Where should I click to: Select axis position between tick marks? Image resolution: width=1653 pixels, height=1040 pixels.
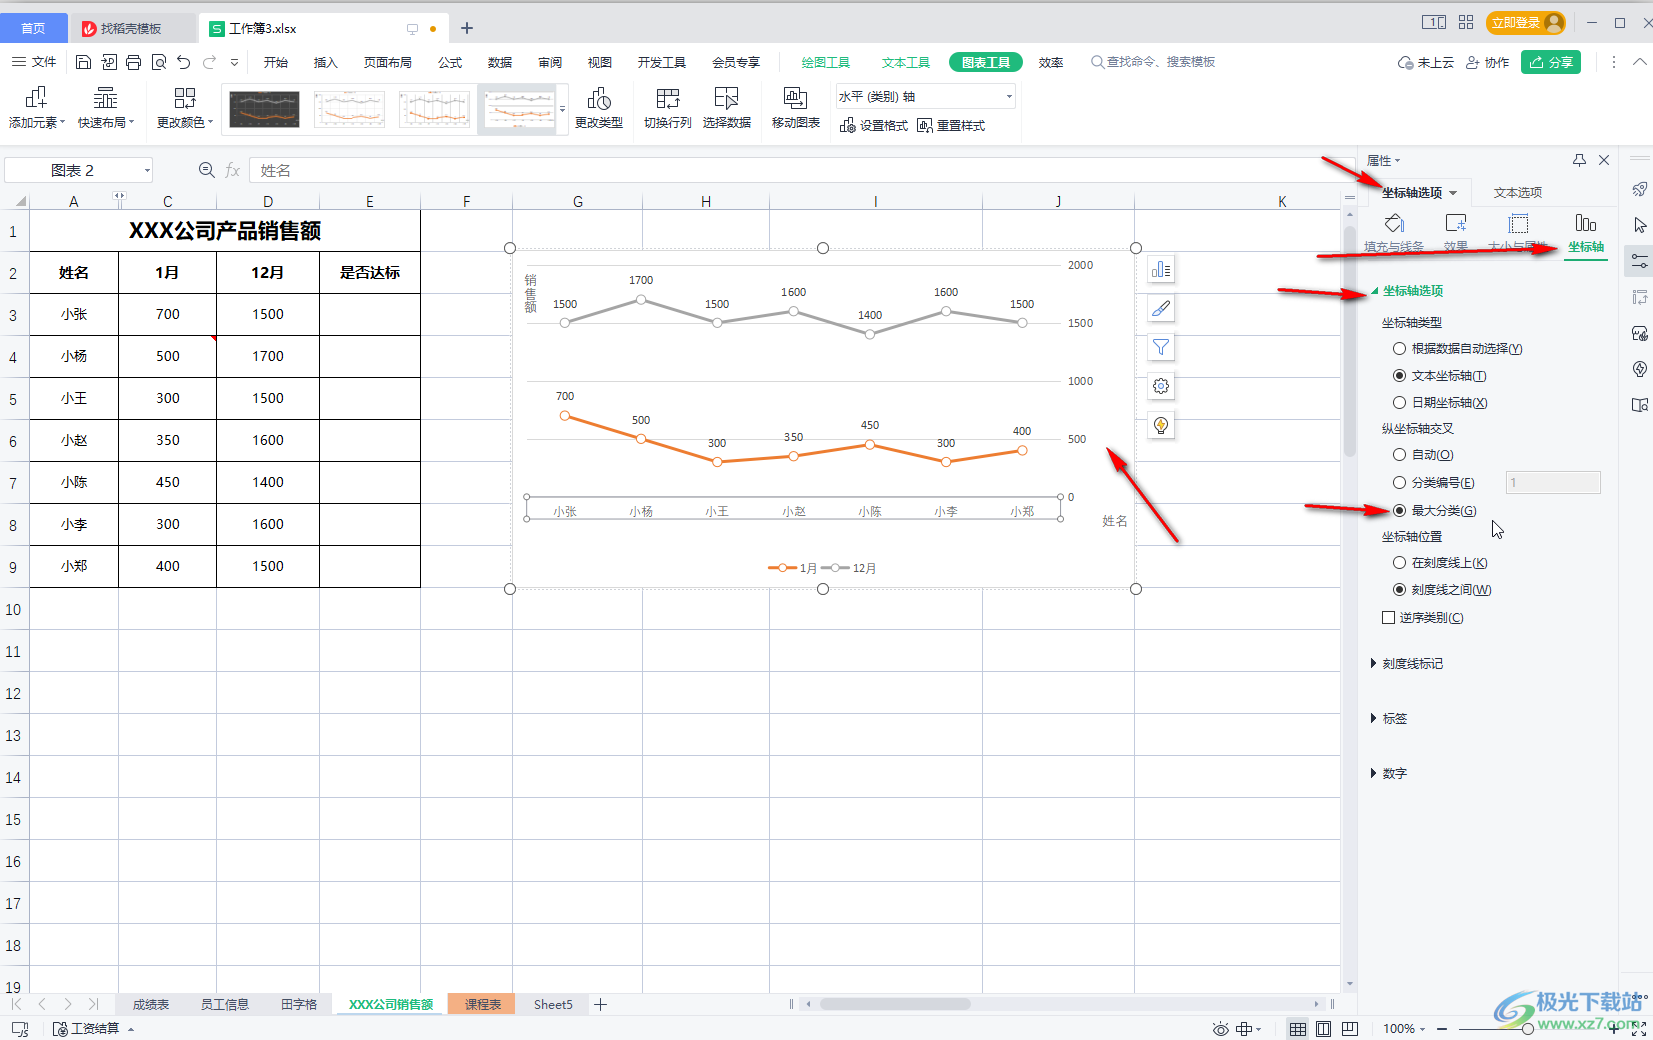click(x=1399, y=590)
